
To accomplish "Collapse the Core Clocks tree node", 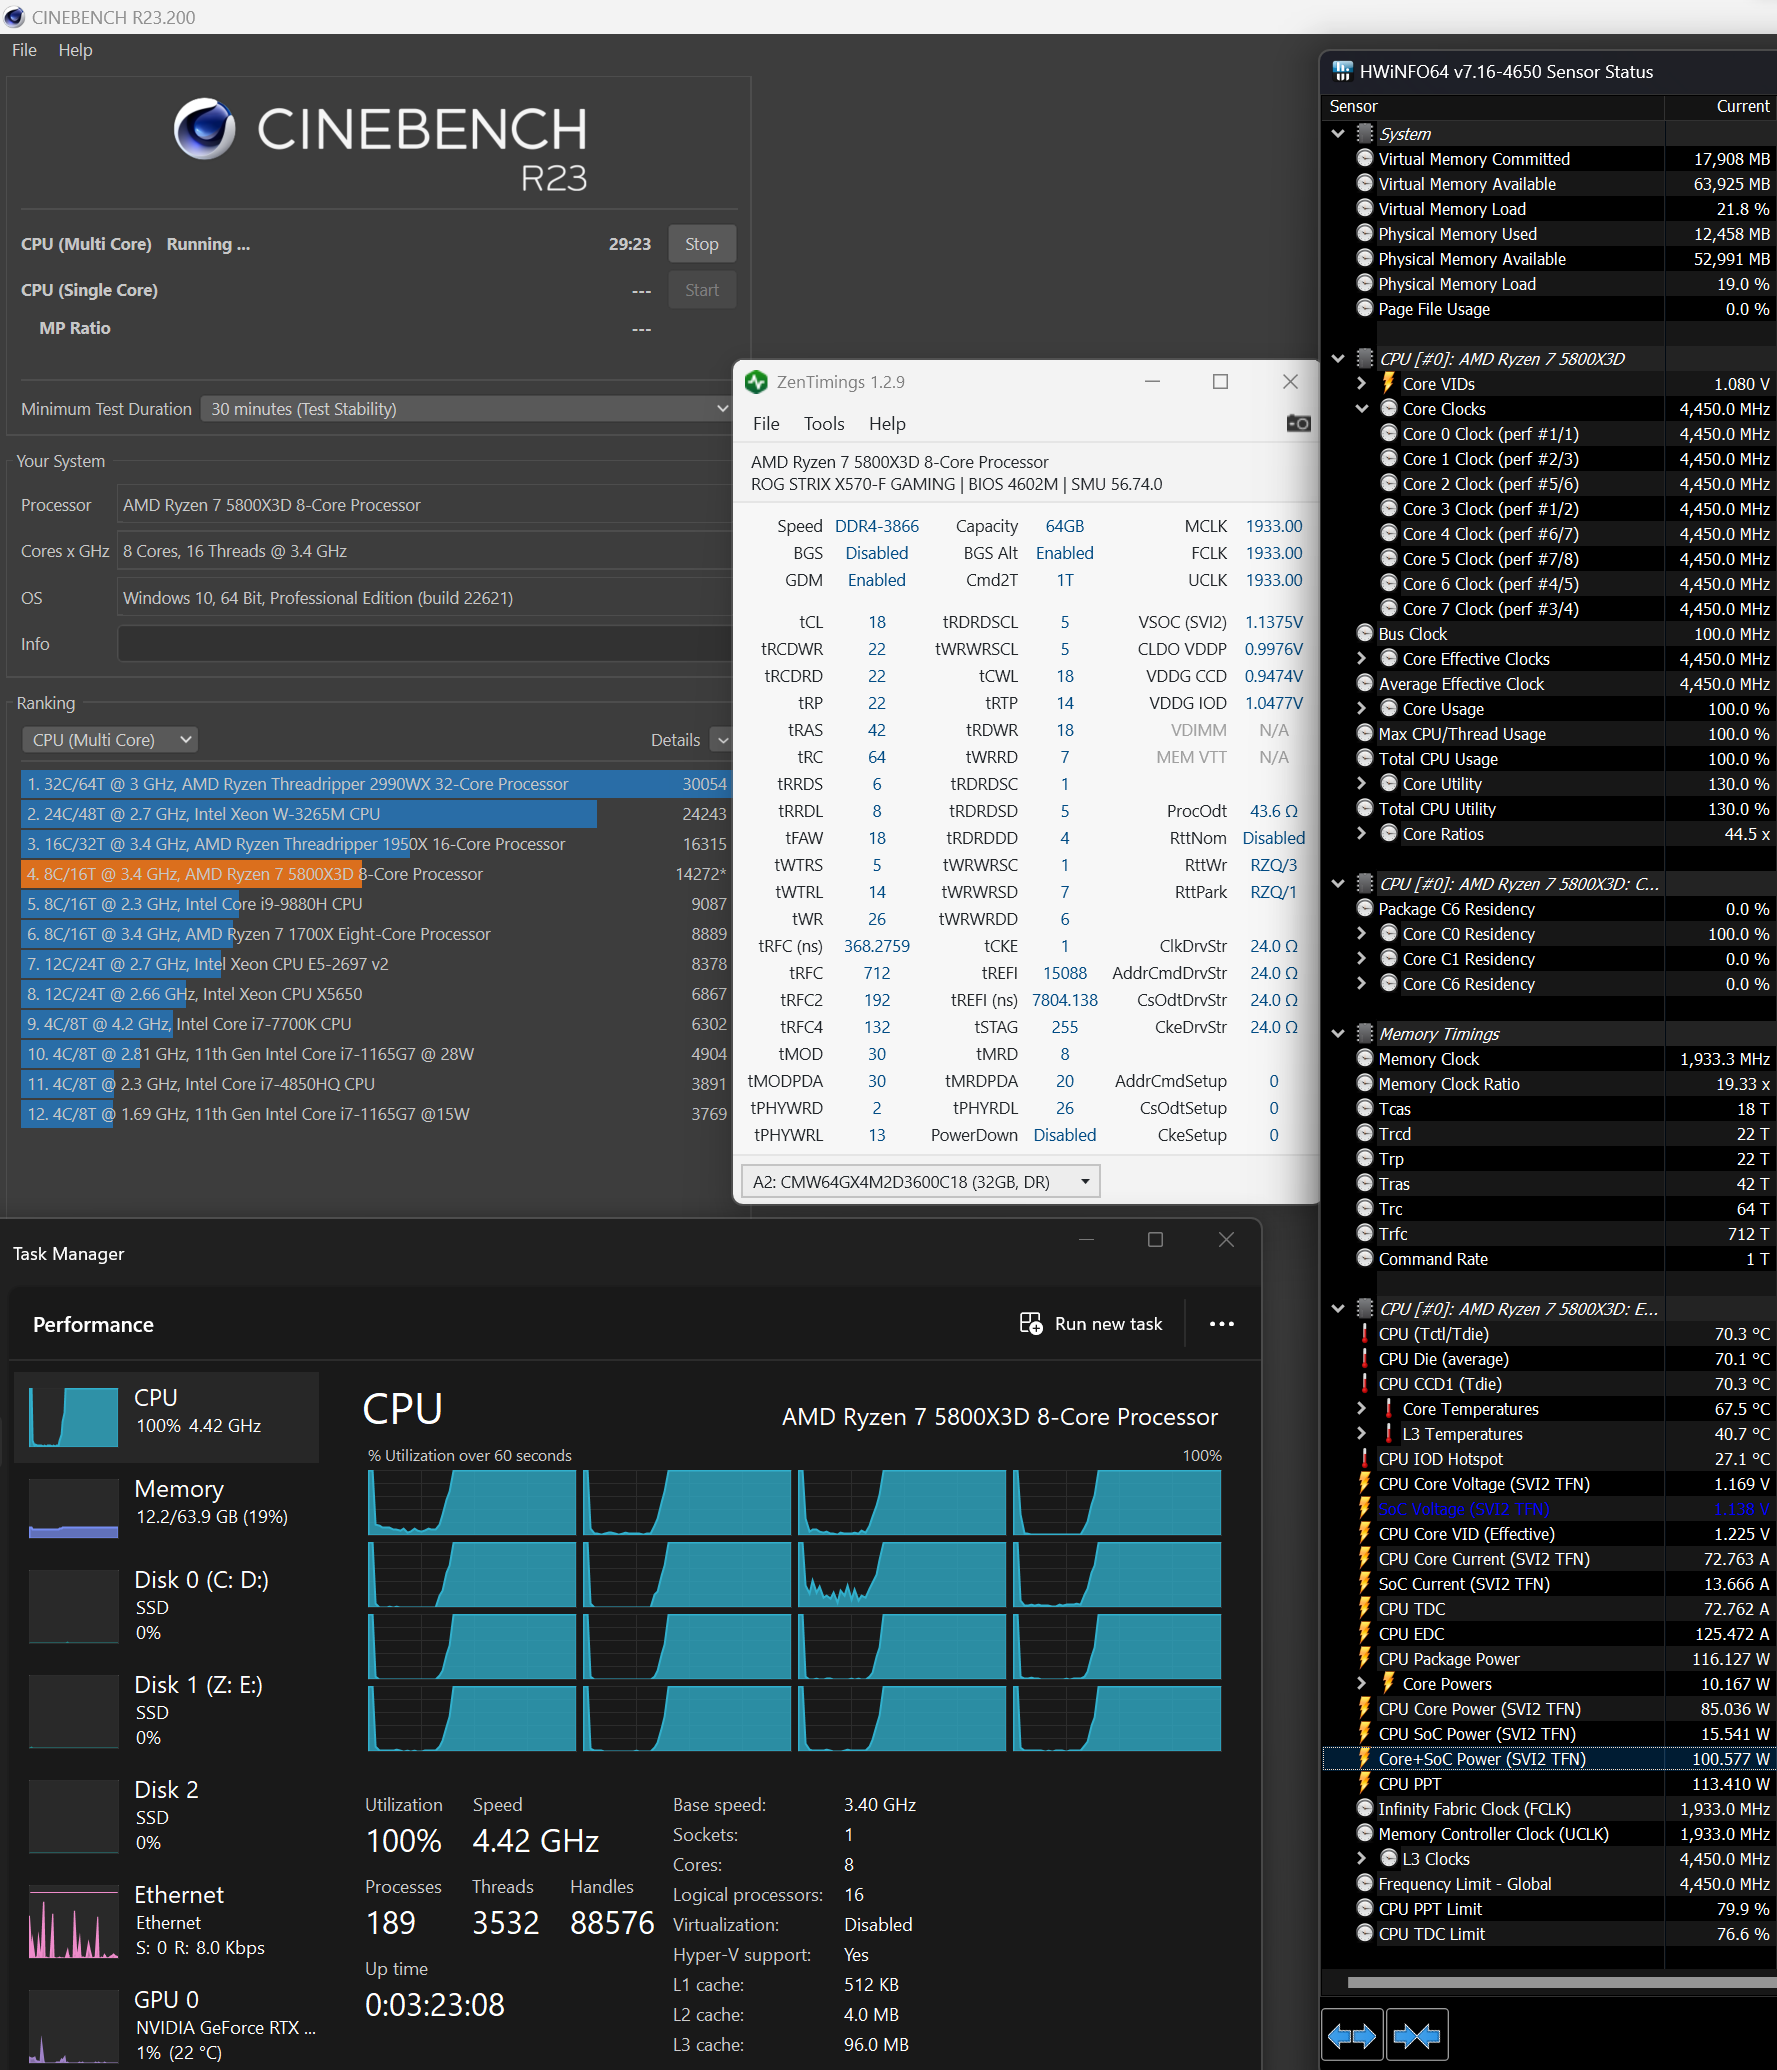I will (x=1362, y=408).
